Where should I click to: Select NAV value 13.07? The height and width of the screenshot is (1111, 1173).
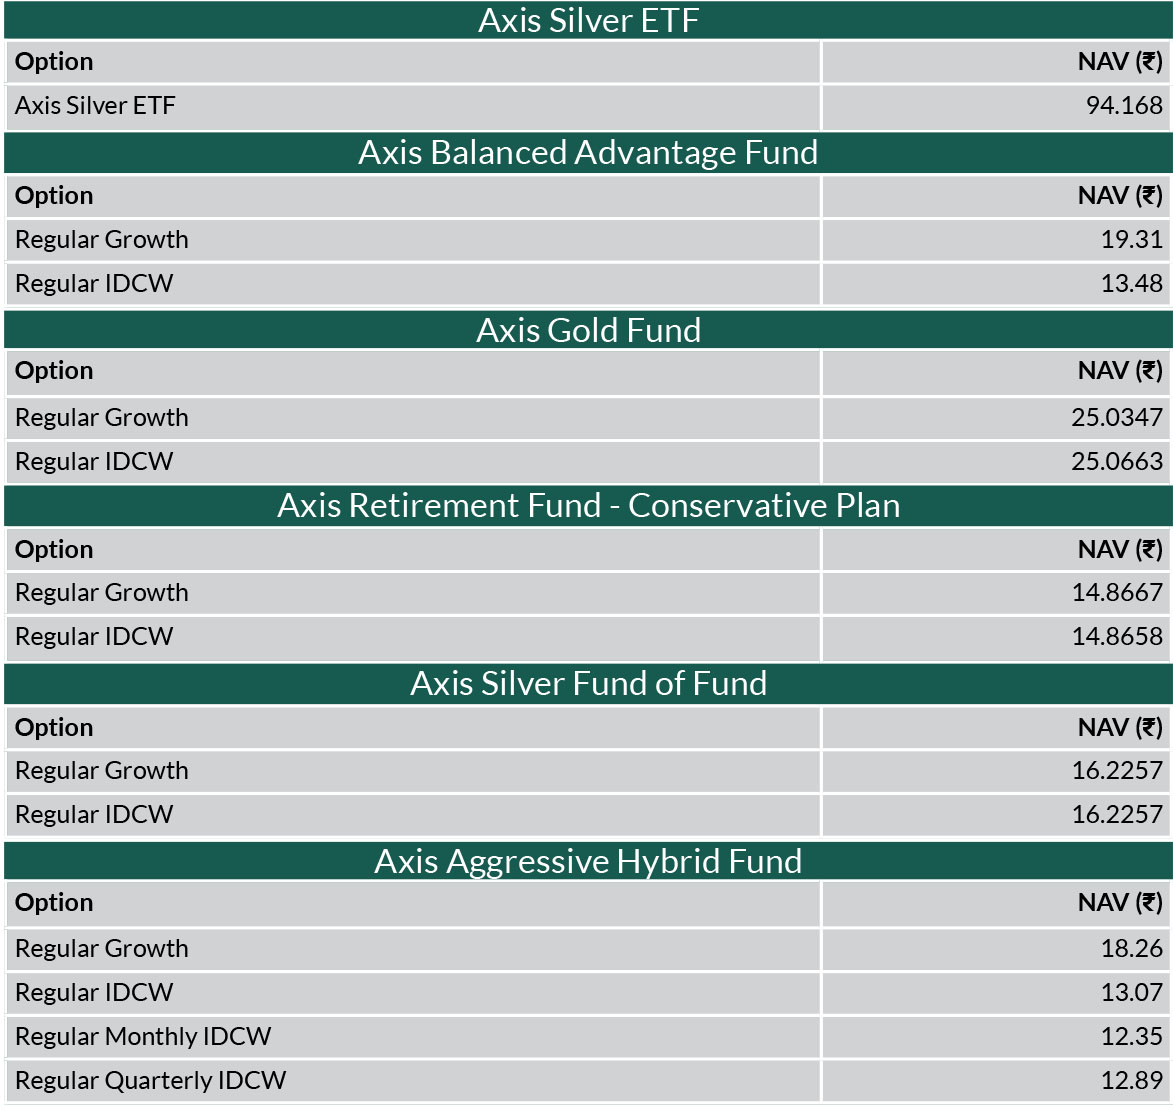tap(1131, 993)
